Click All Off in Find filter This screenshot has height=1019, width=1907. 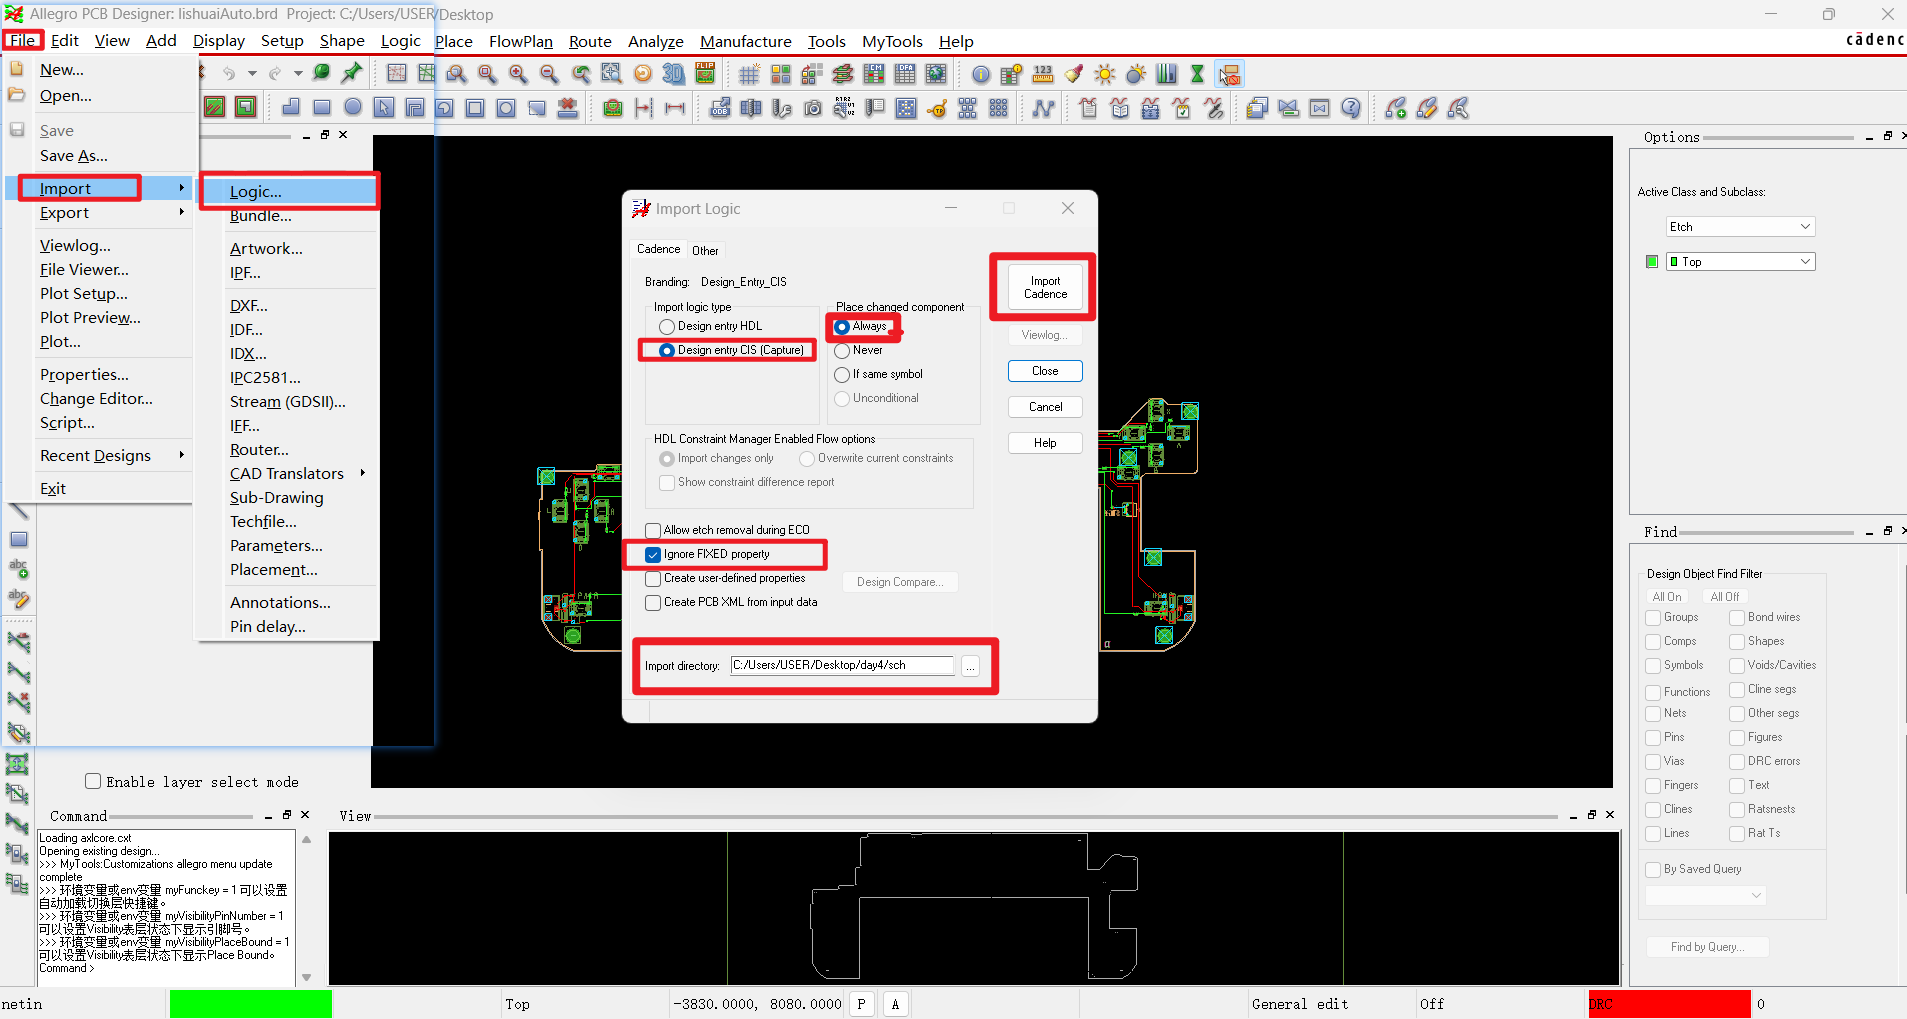point(1725,597)
